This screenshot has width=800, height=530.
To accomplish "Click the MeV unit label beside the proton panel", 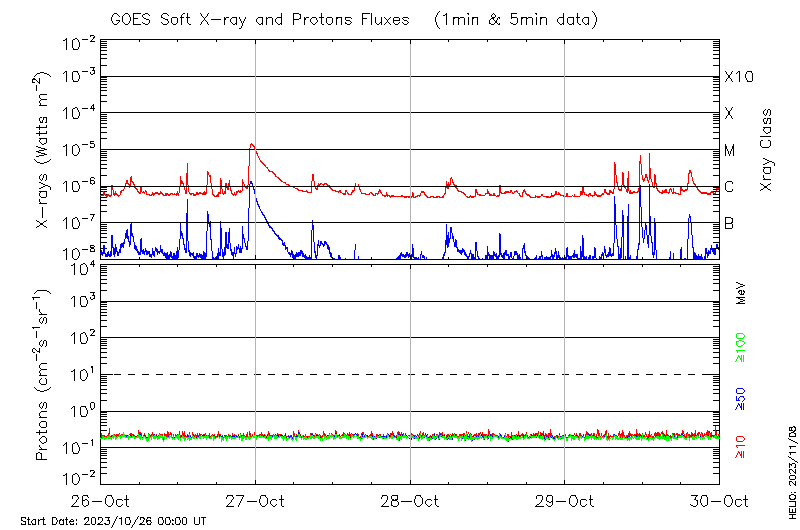I will (741, 292).
